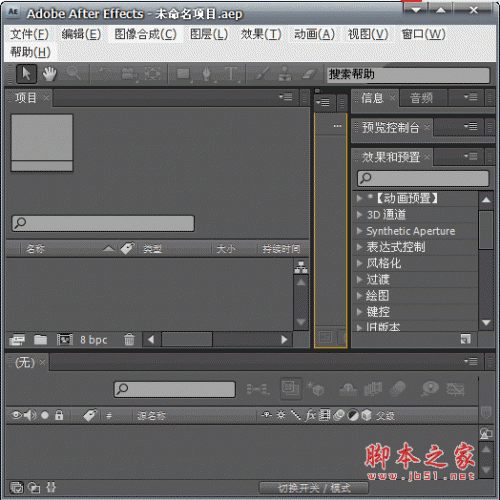
Task: Click the Project panel thumbnail preview
Action: (x=42, y=143)
